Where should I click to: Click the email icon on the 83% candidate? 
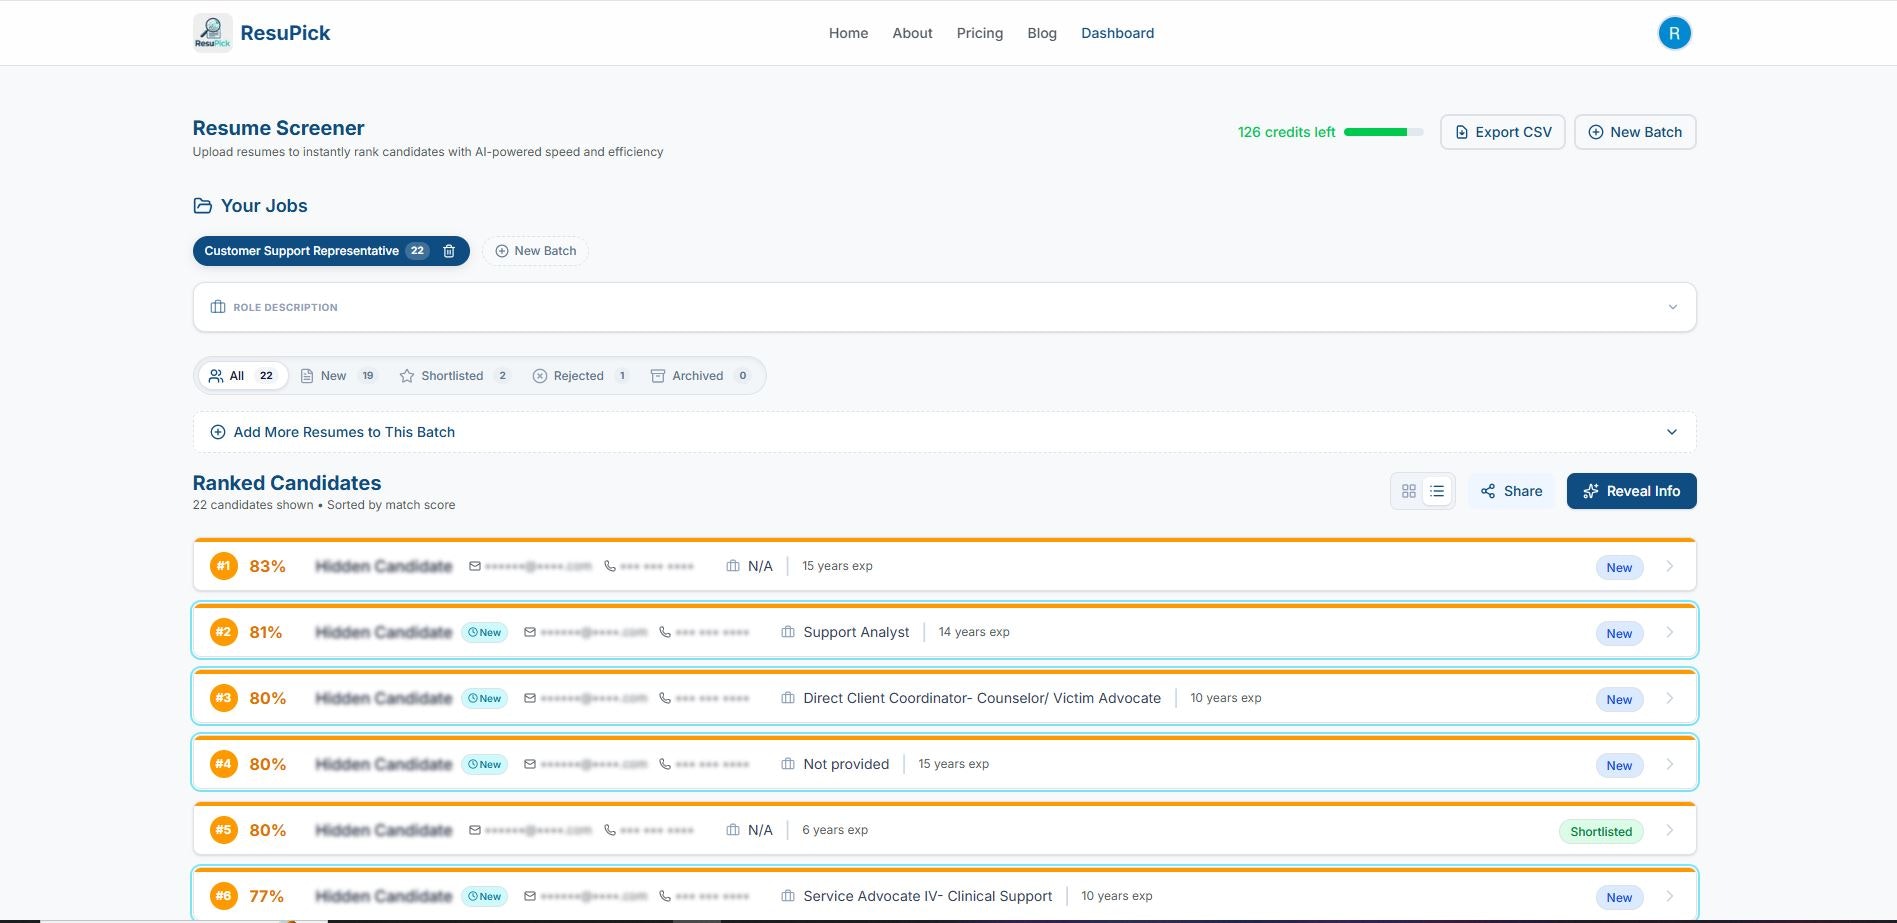click(475, 566)
